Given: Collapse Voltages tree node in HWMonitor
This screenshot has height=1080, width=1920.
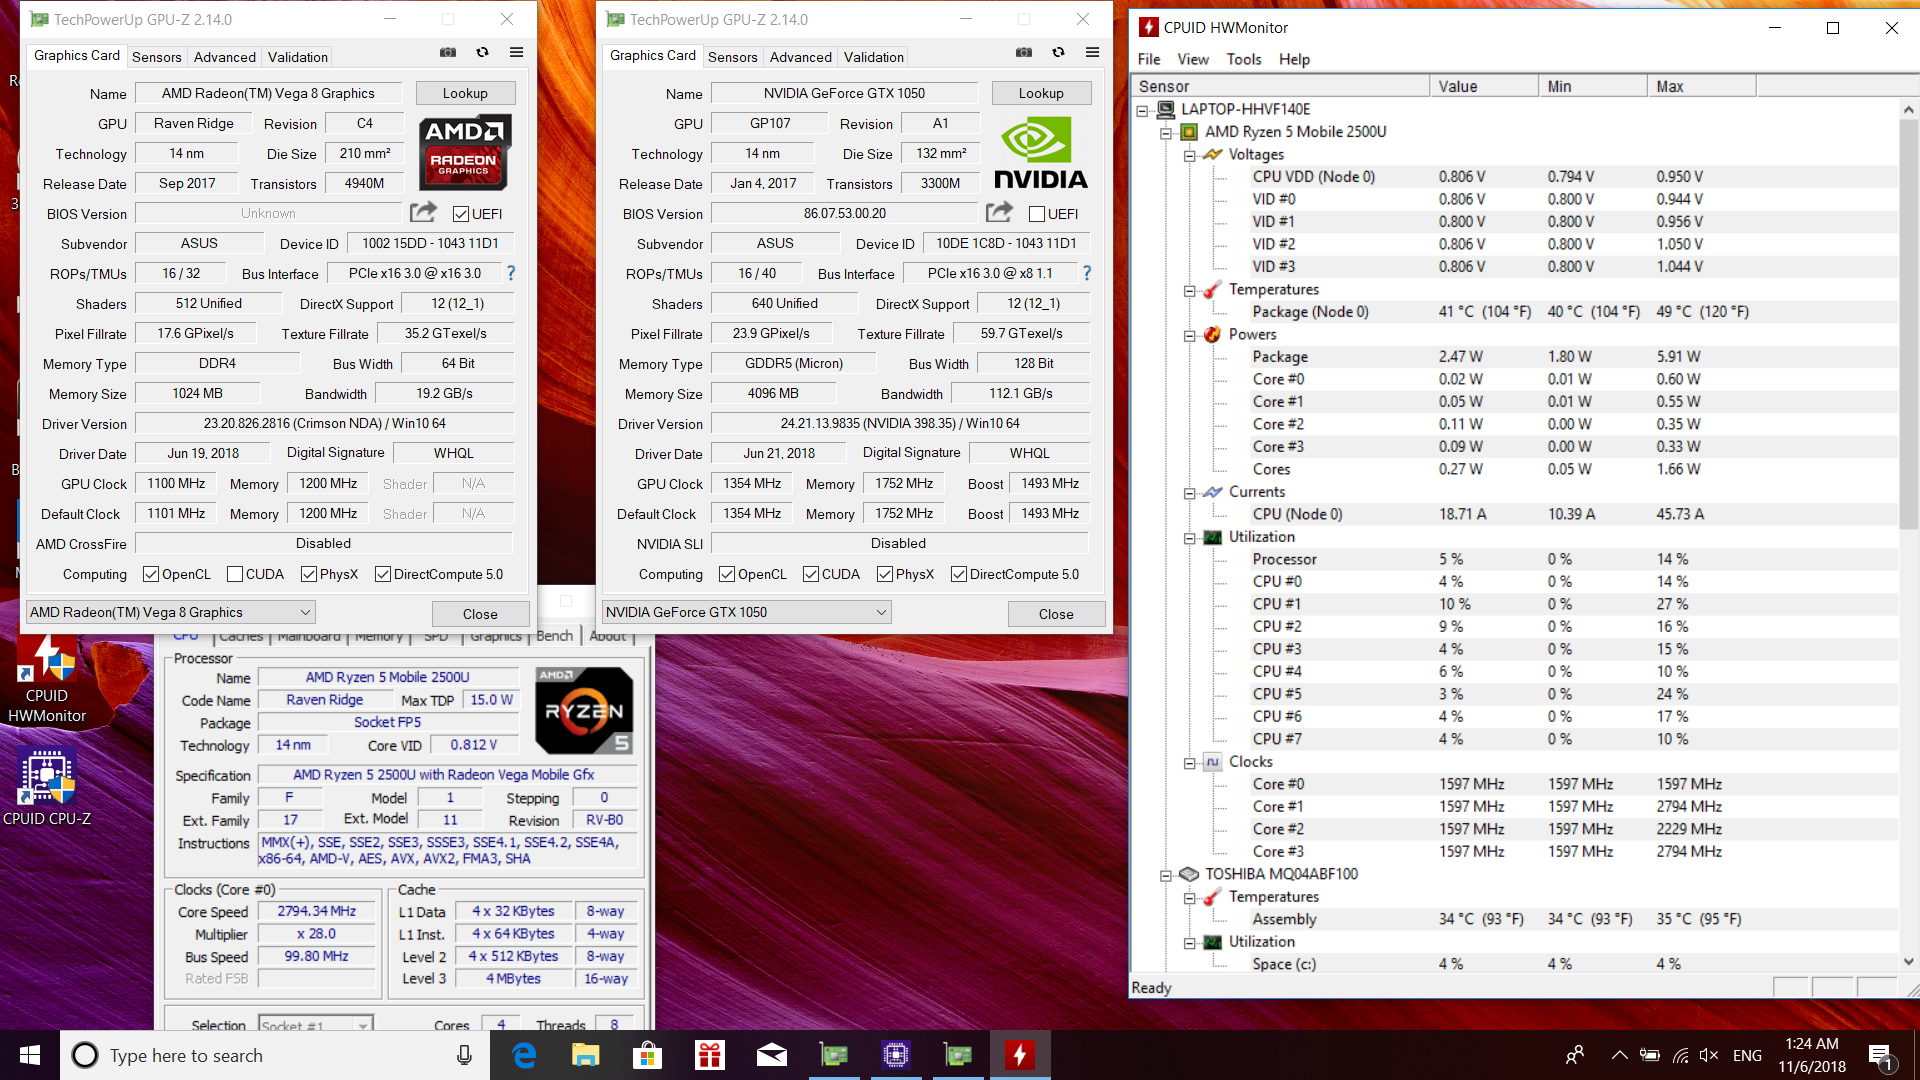Looking at the screenshot, I should coord(1190,156).
